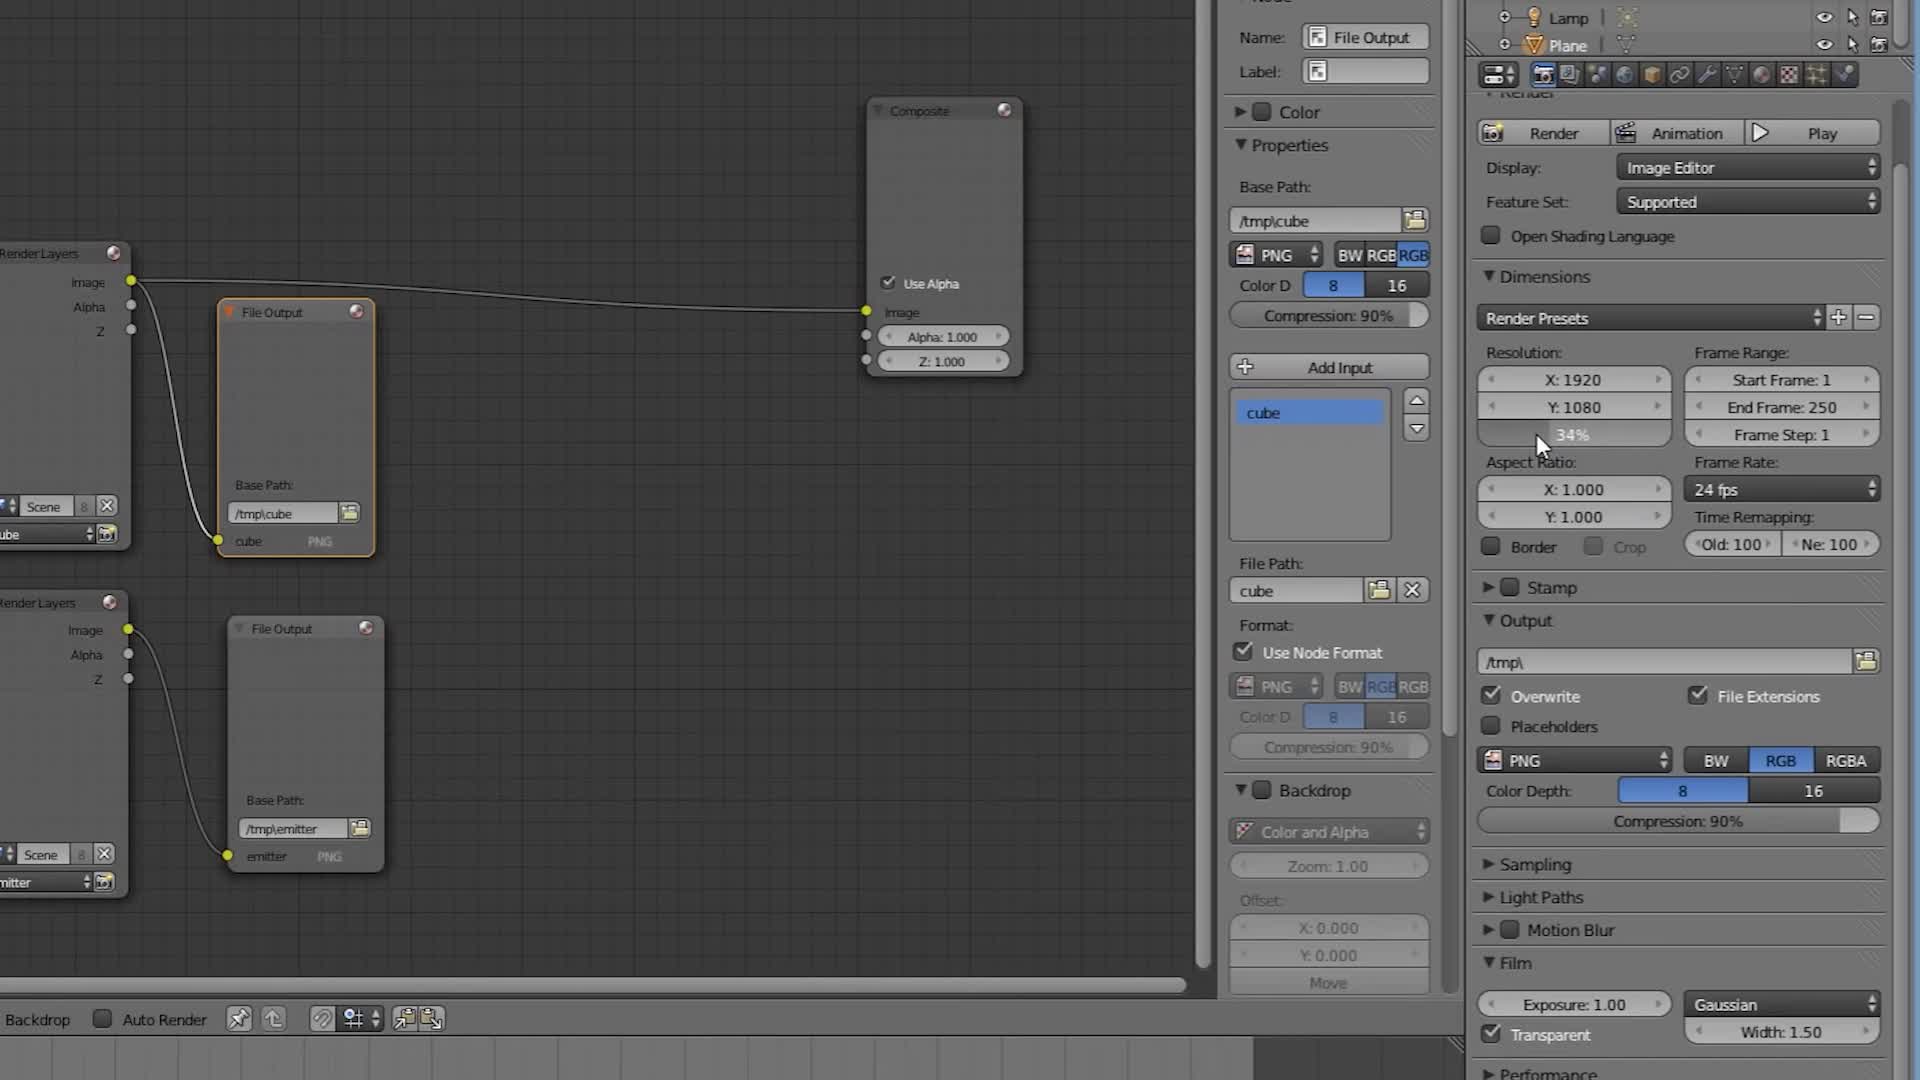This screenshot has width=1920, height=1080.
Task: Open the Particles properties icon
Action: (x=1817, y=74)
